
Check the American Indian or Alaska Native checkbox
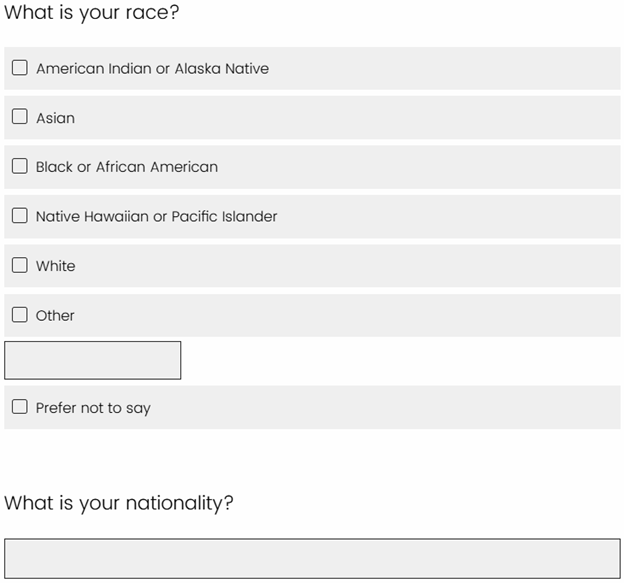[x=20, y=68]
